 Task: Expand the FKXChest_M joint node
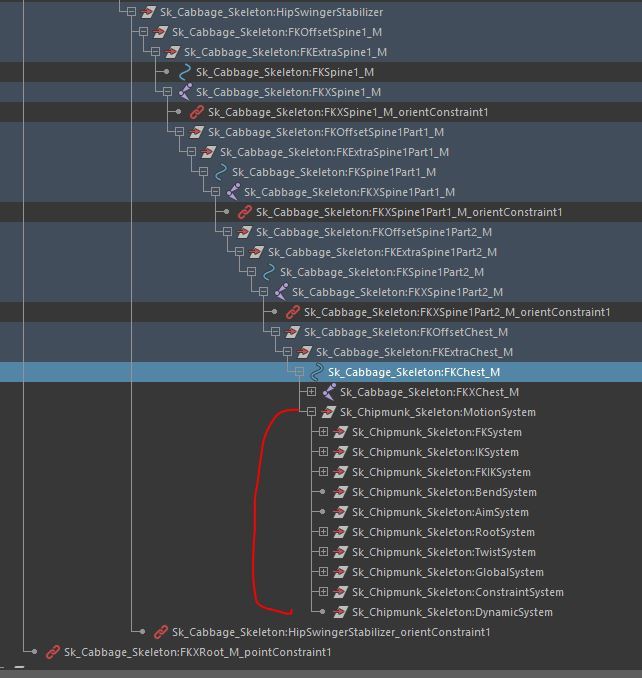[311, 392]
